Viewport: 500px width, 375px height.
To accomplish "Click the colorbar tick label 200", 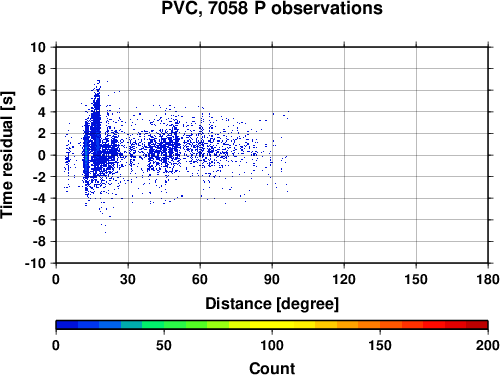I will (x=488, y=345).
